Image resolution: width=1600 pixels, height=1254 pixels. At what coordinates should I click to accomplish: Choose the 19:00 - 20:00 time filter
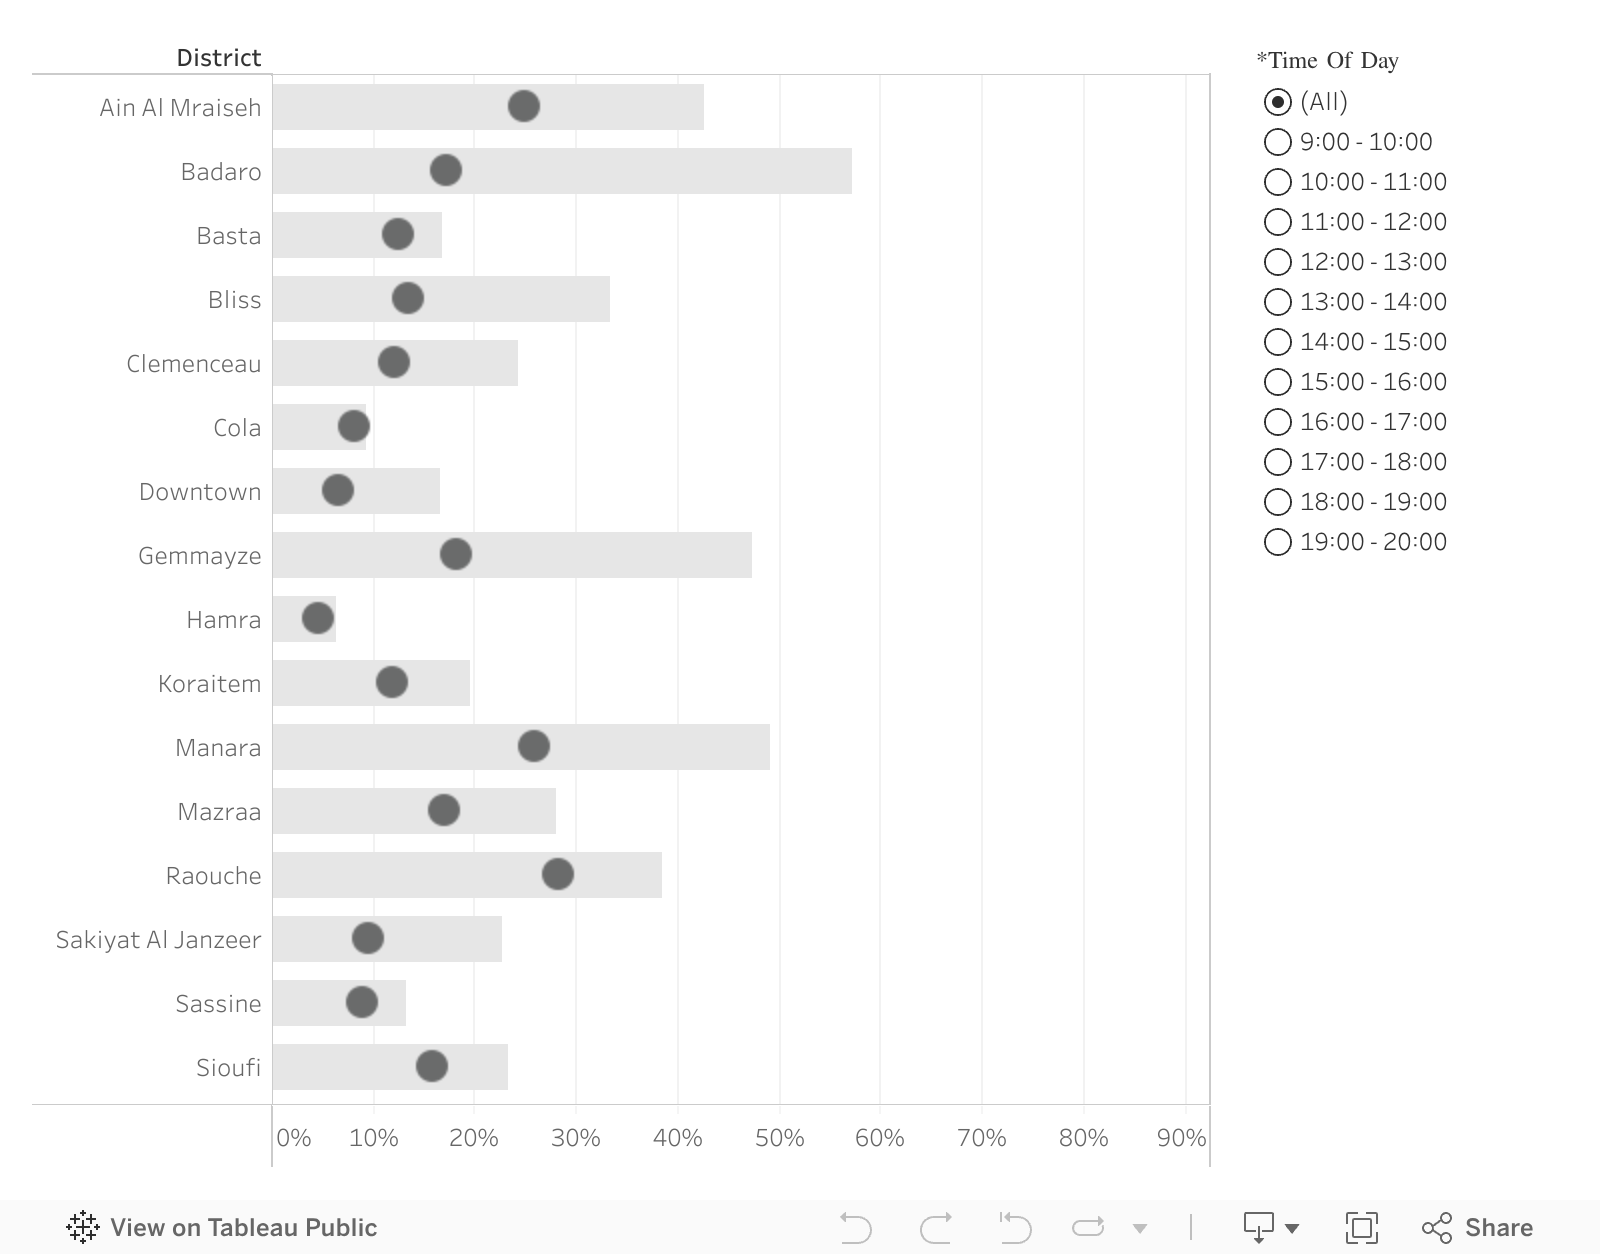tap(1278, 542)
